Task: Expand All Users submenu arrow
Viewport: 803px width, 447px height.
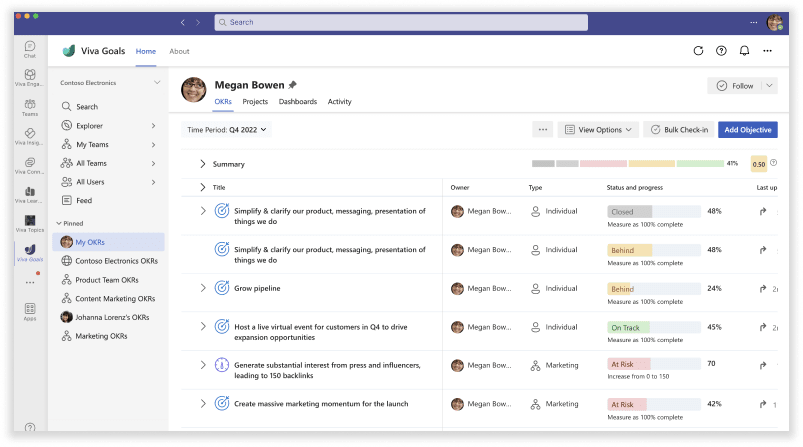Action: (x=153, y=182)
